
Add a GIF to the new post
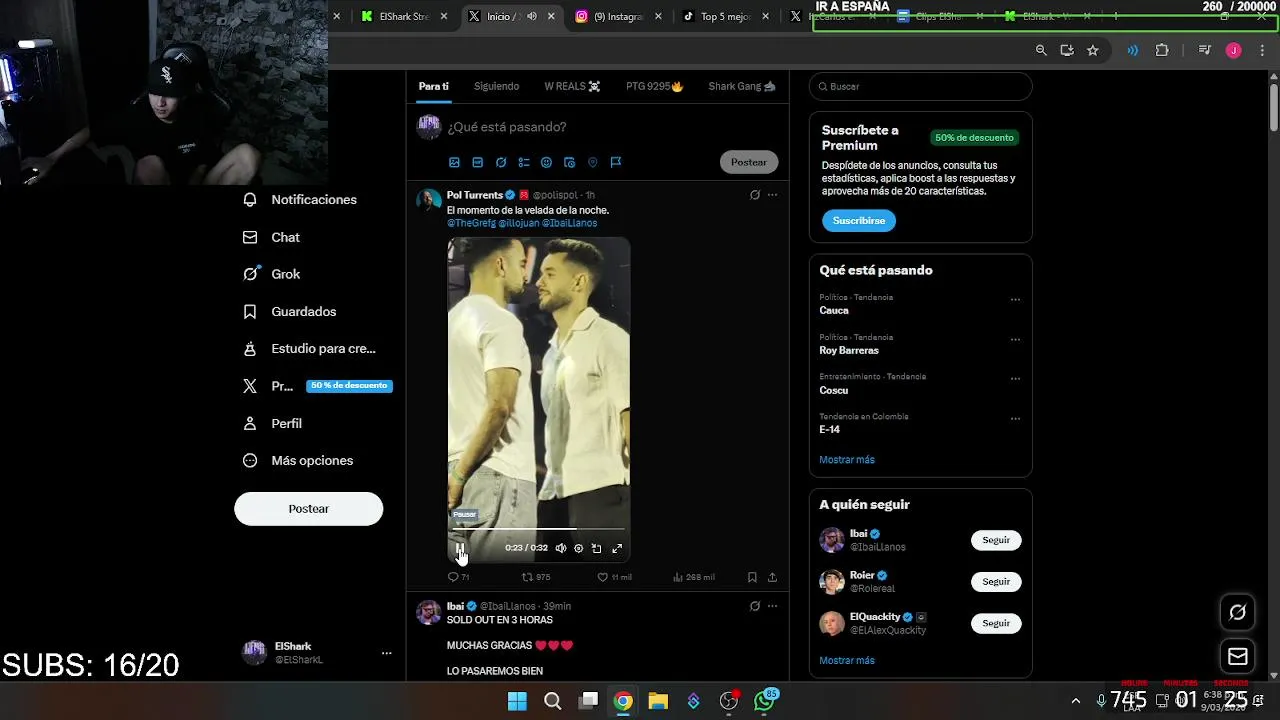click(477, 162)
